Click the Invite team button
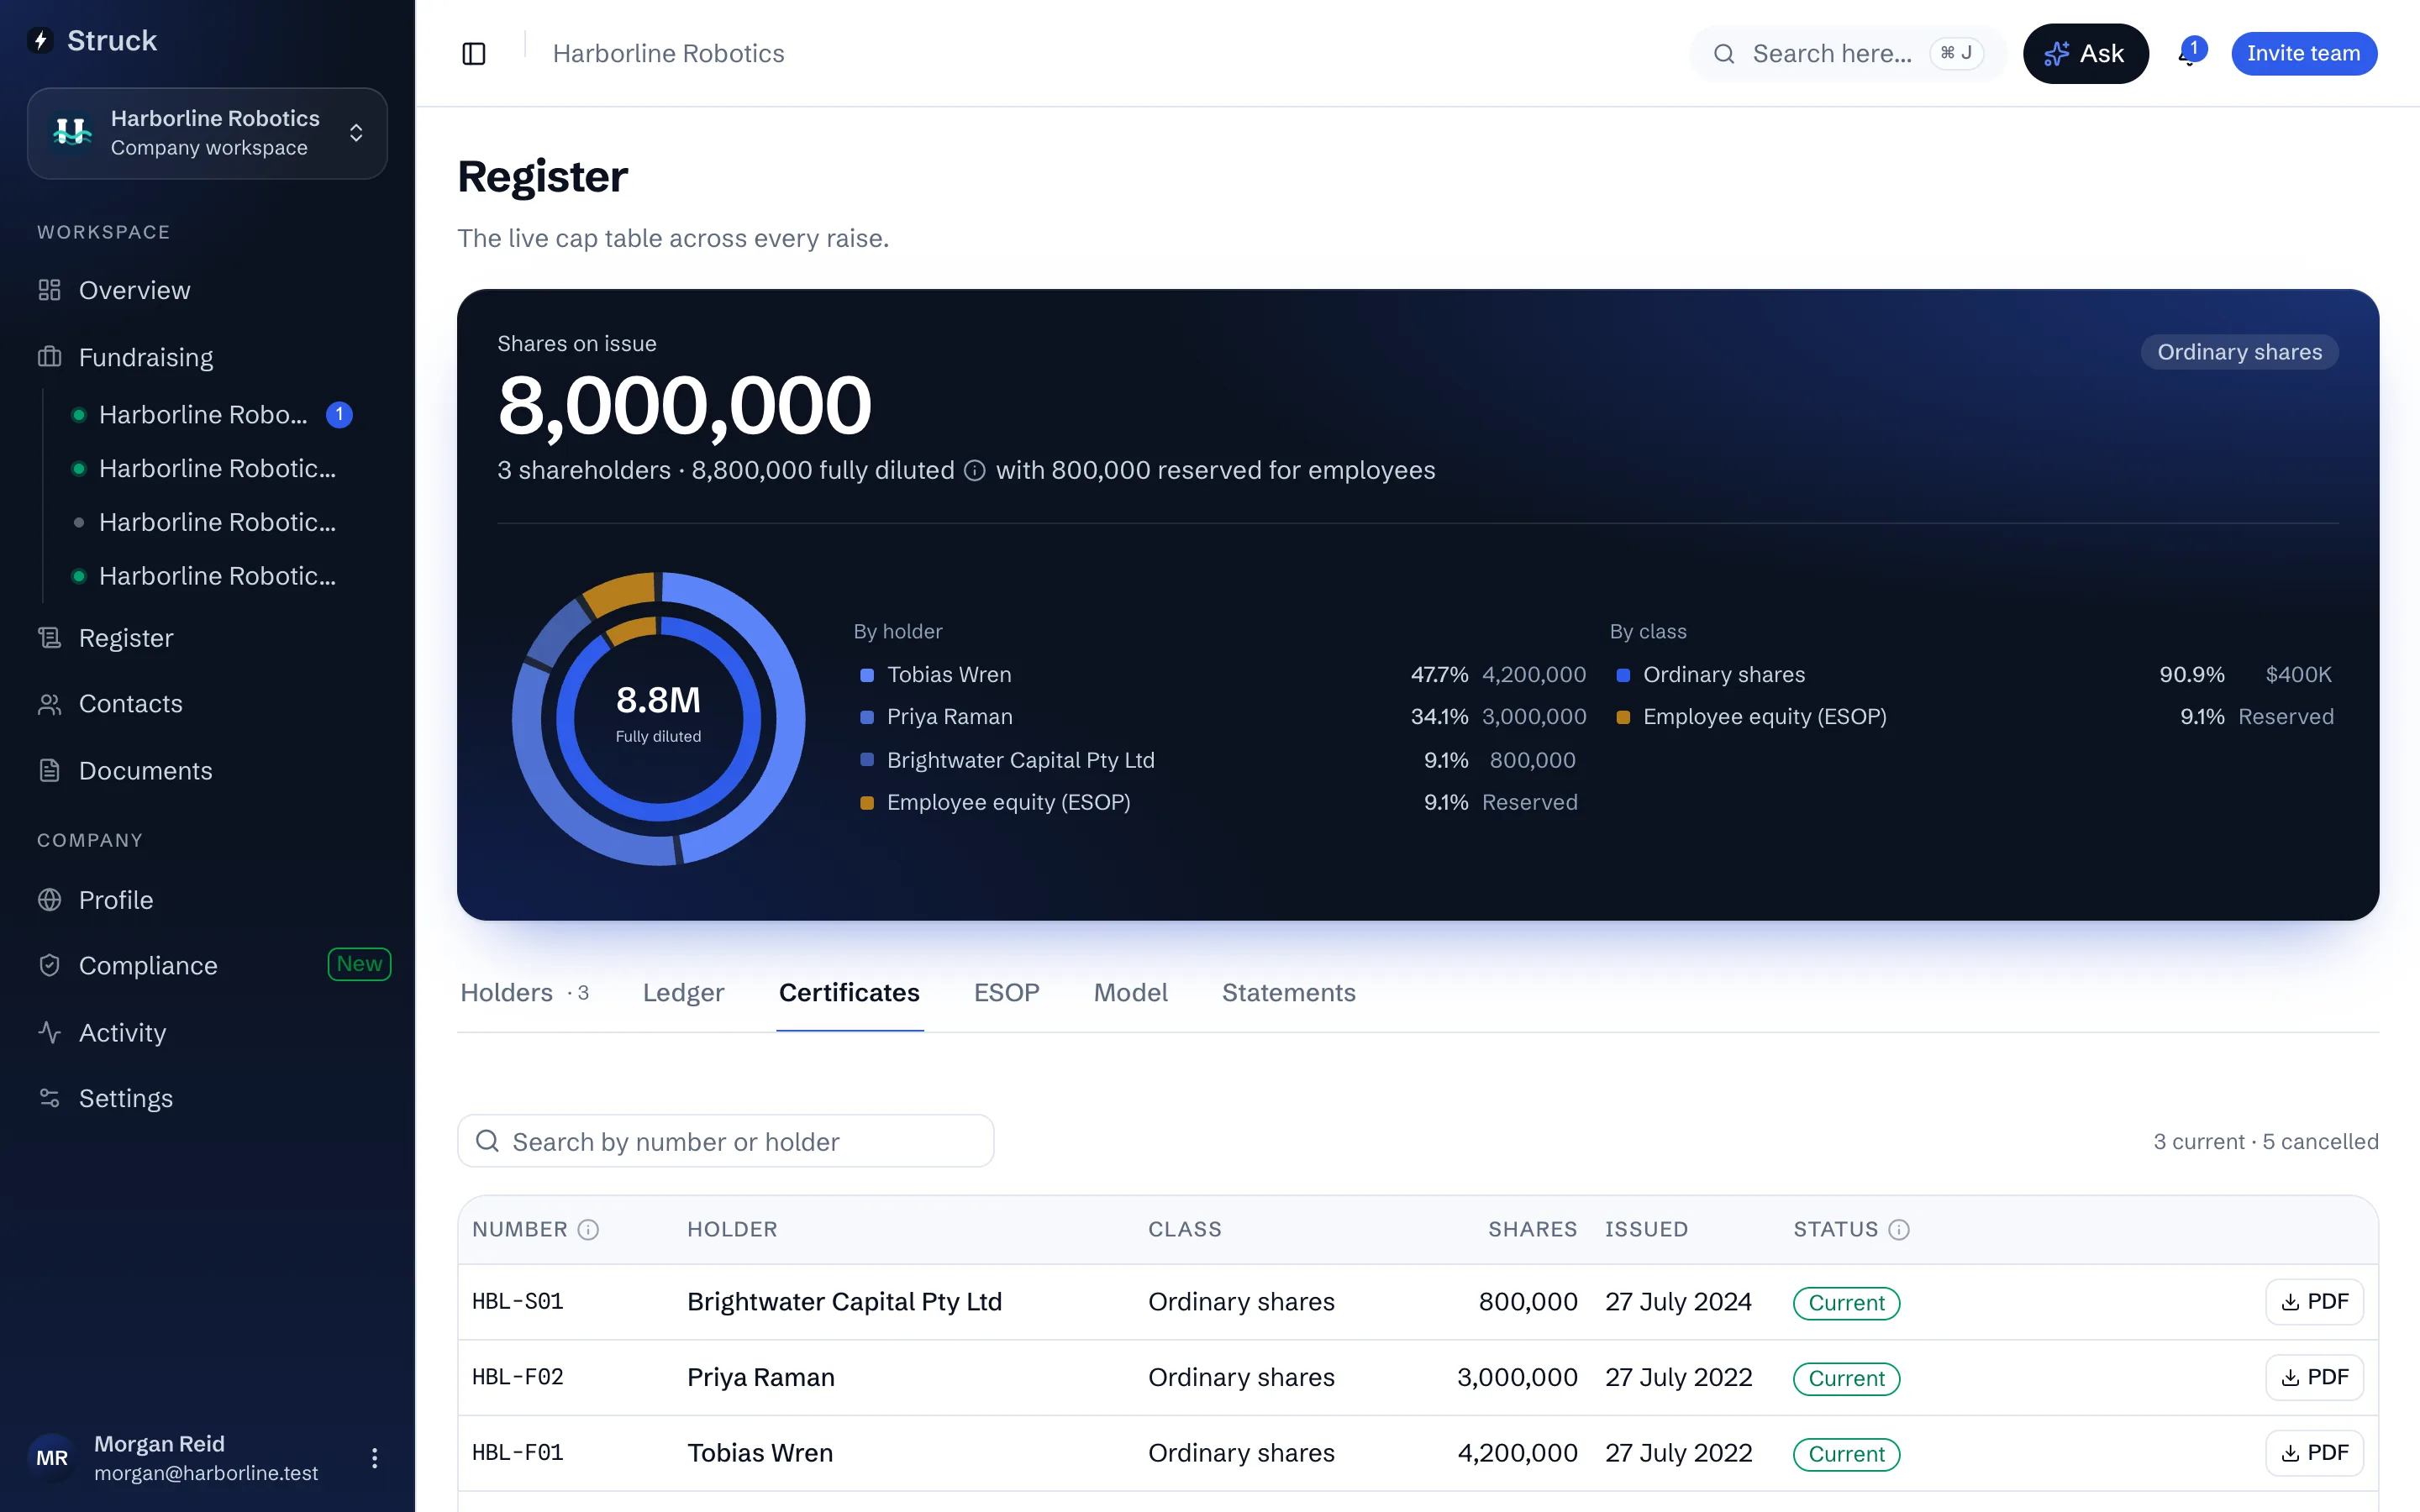The image size is (2420, 1512). pos(2303,54)
